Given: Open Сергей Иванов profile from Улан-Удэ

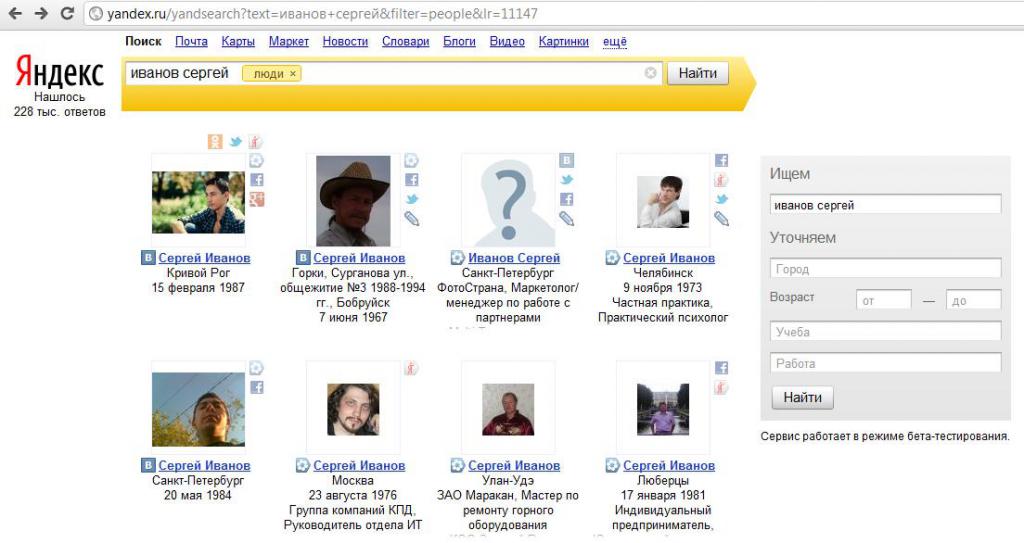Looking at the screenshot, I should point(514,465).
